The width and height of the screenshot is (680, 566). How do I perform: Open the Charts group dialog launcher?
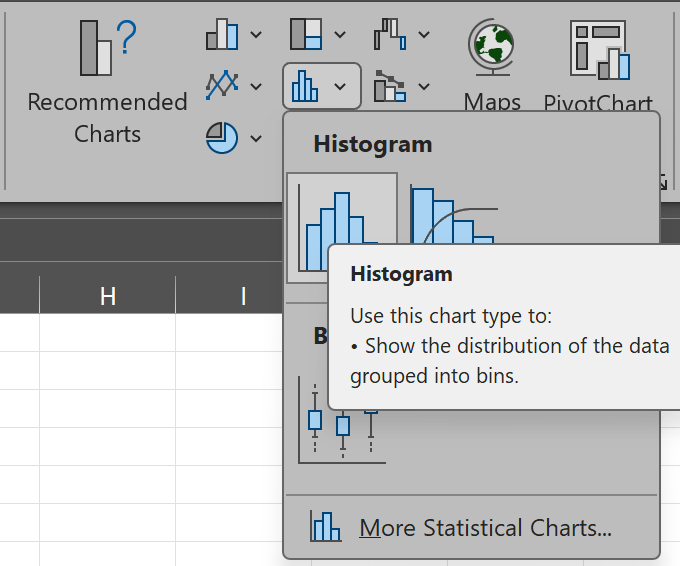[664, 182]
